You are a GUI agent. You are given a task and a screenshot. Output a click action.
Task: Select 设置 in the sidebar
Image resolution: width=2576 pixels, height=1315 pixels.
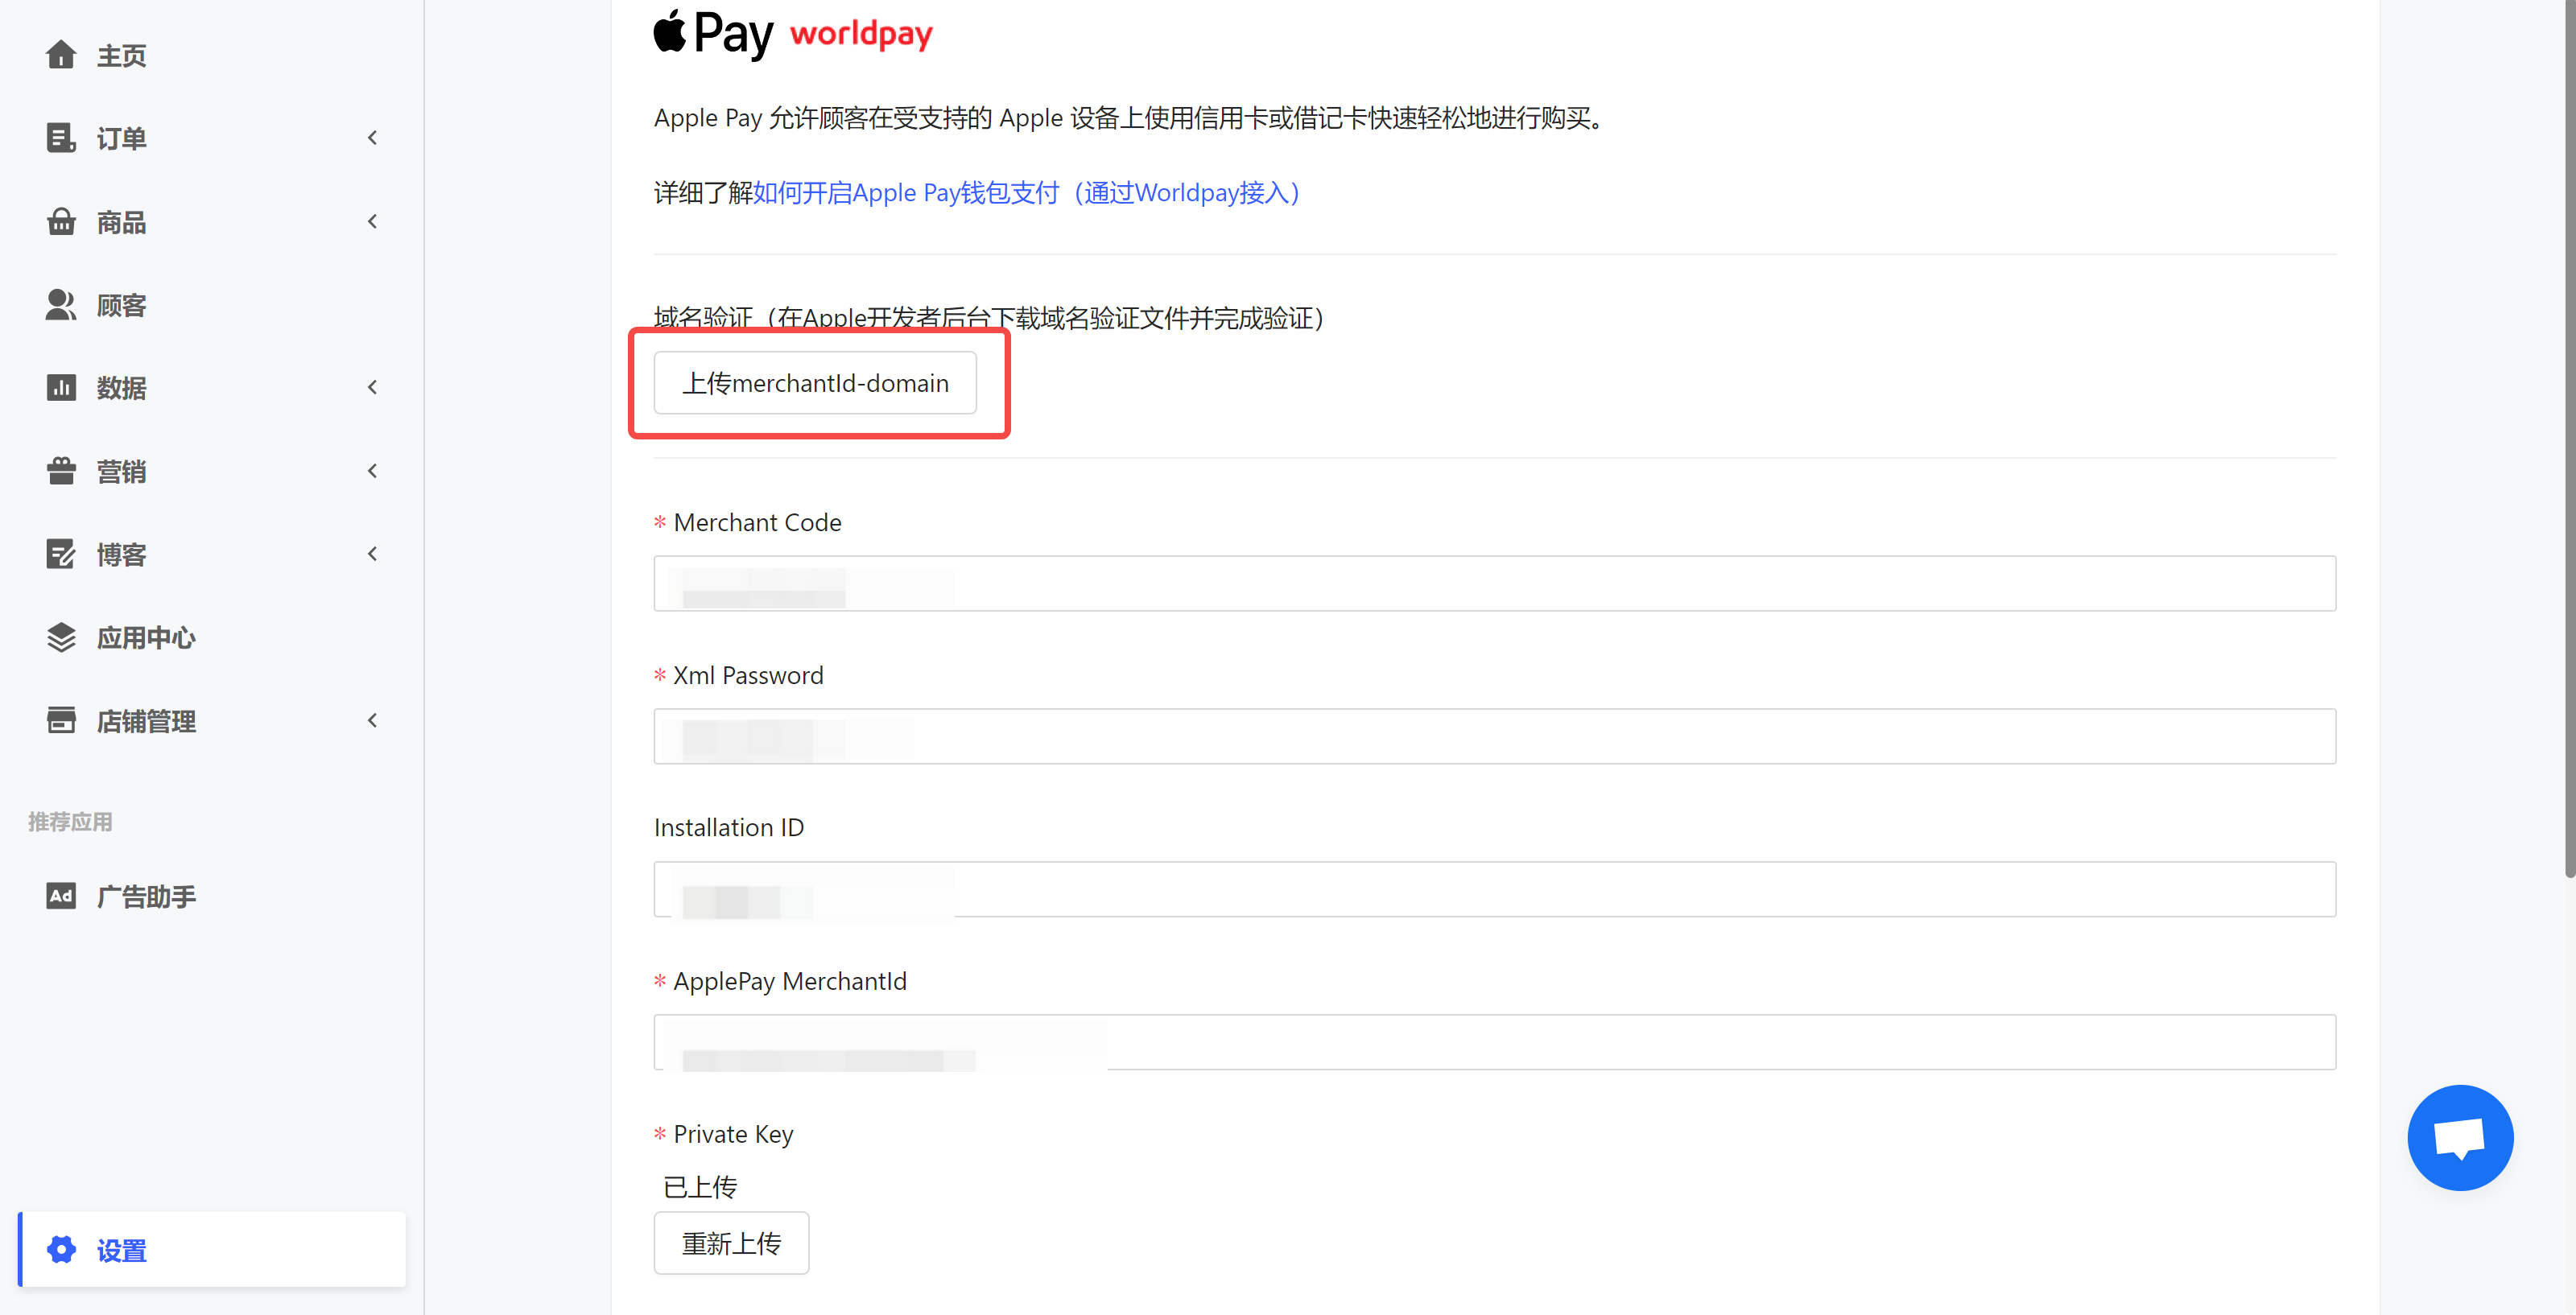pos(212,1249)
